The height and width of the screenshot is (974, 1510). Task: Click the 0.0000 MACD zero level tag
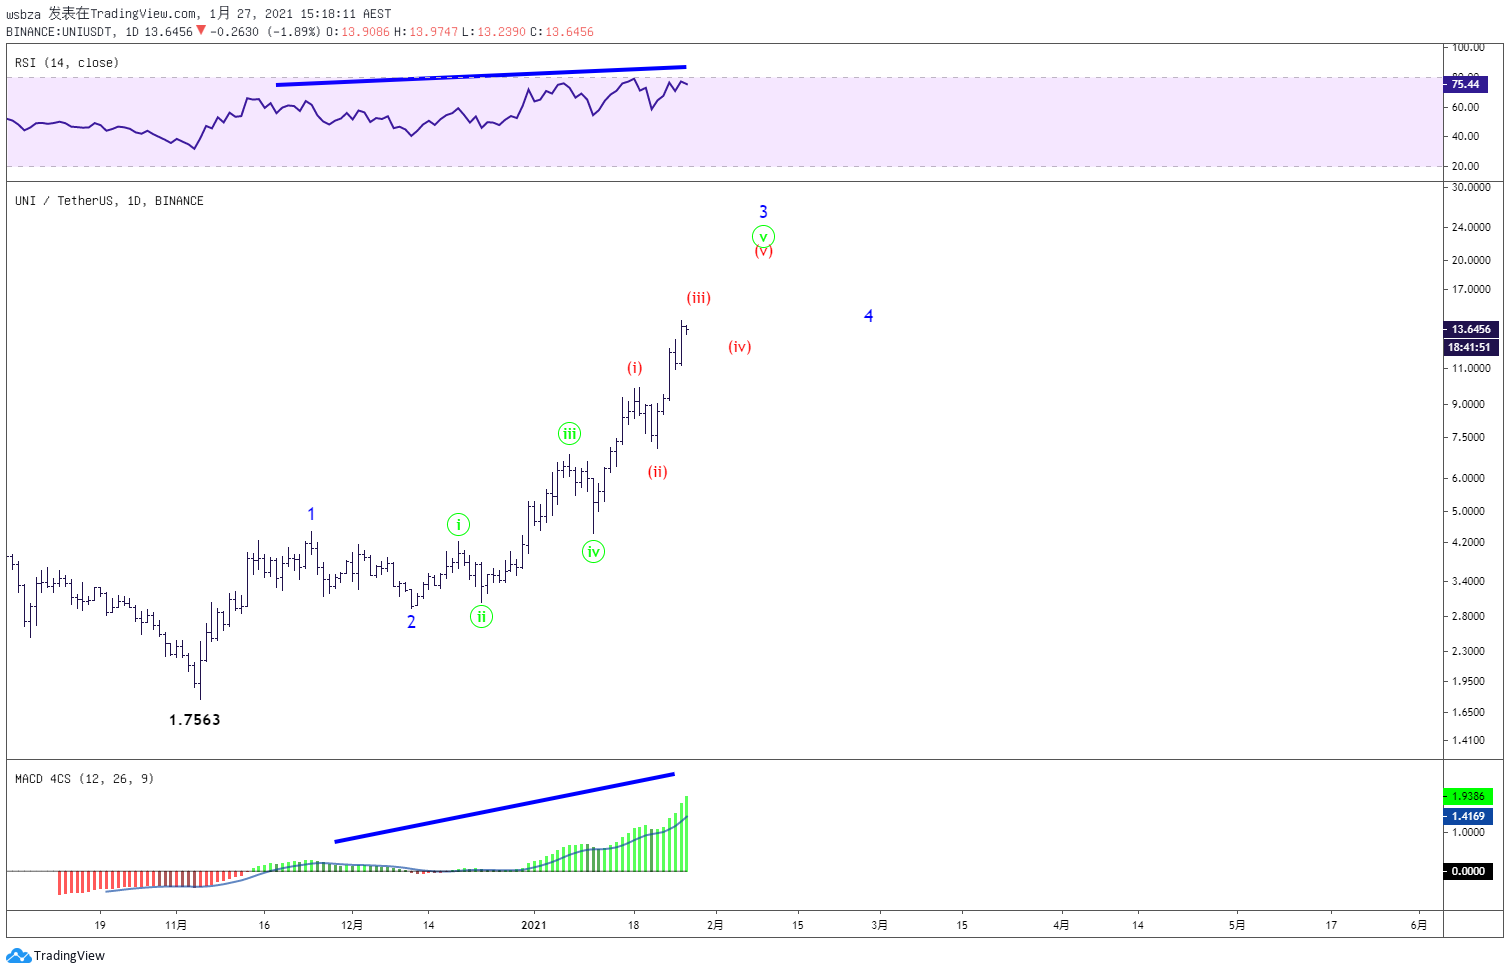(1468, 871)
